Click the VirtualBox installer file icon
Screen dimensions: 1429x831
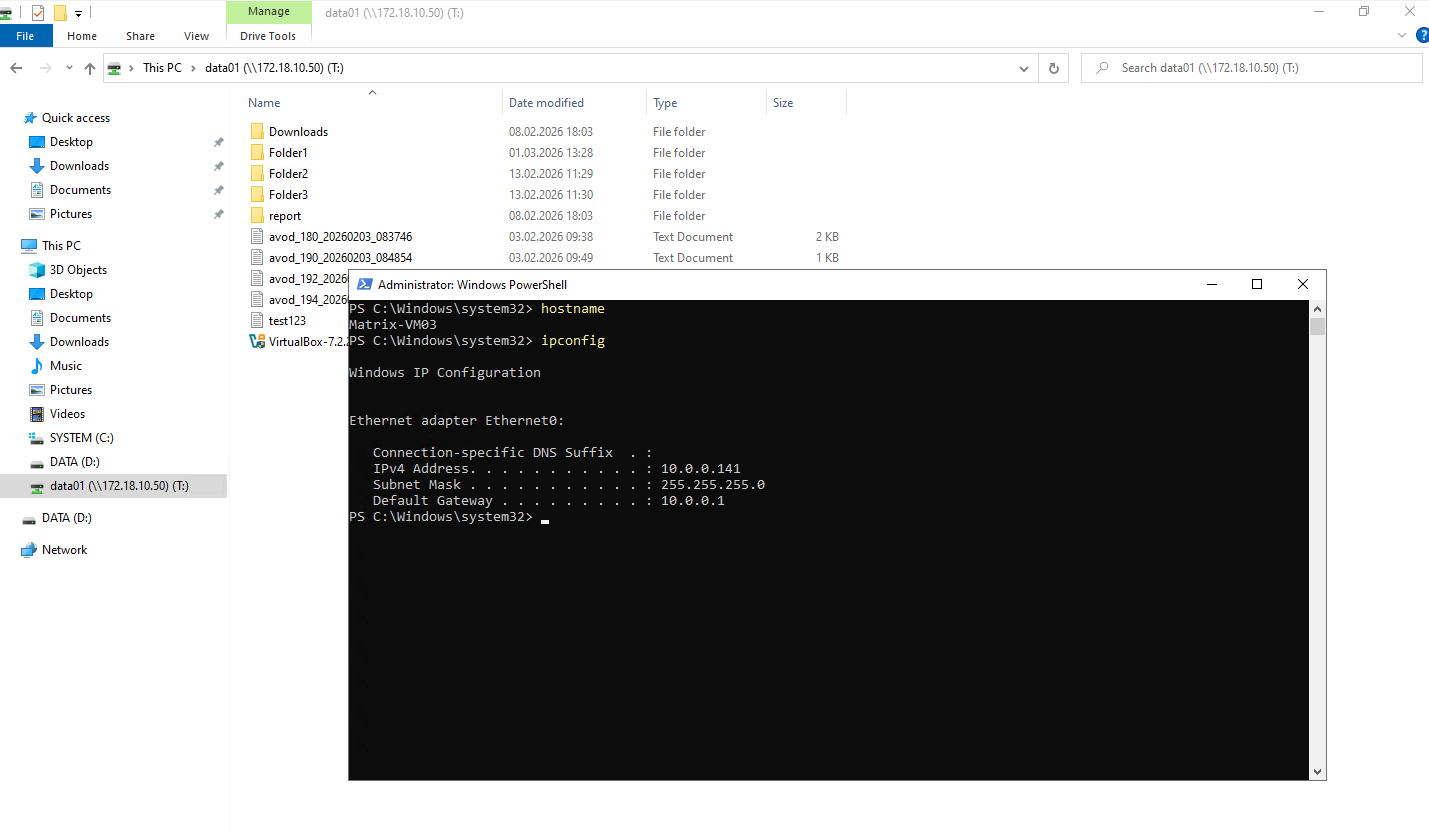tap(257, 342)
